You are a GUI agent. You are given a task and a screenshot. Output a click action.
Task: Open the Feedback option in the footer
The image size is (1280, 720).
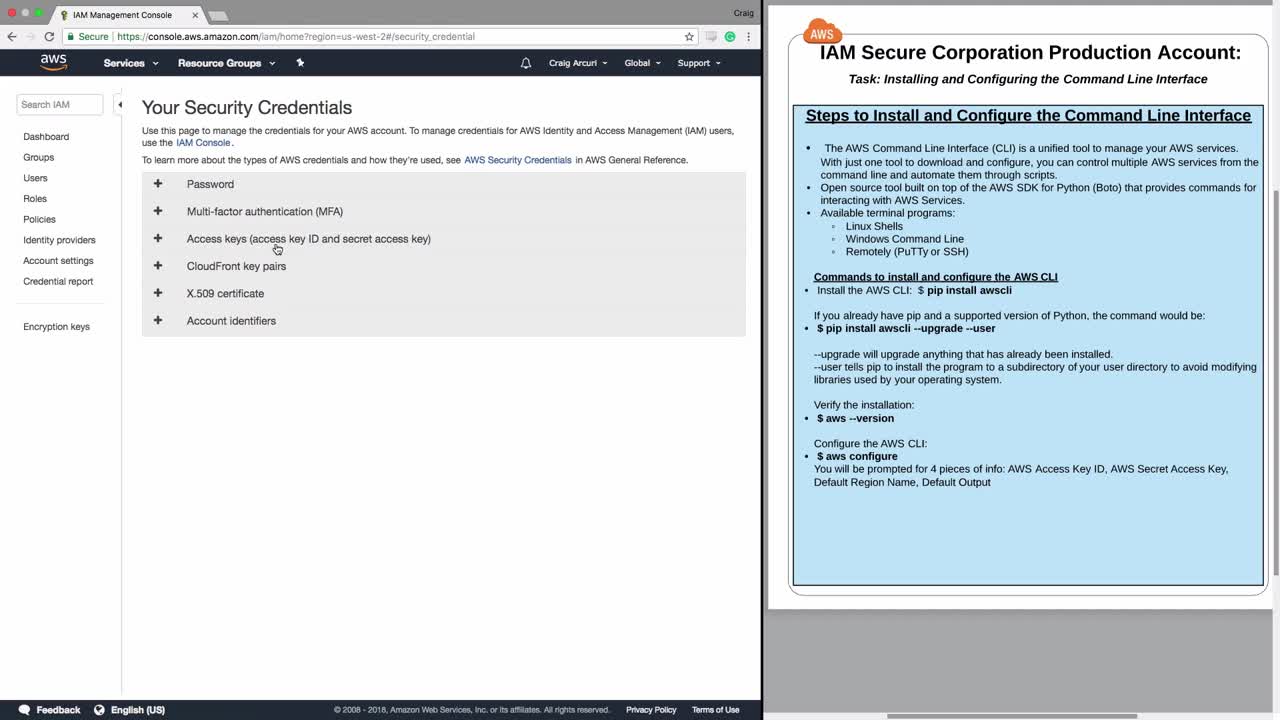tap(49, 710)
